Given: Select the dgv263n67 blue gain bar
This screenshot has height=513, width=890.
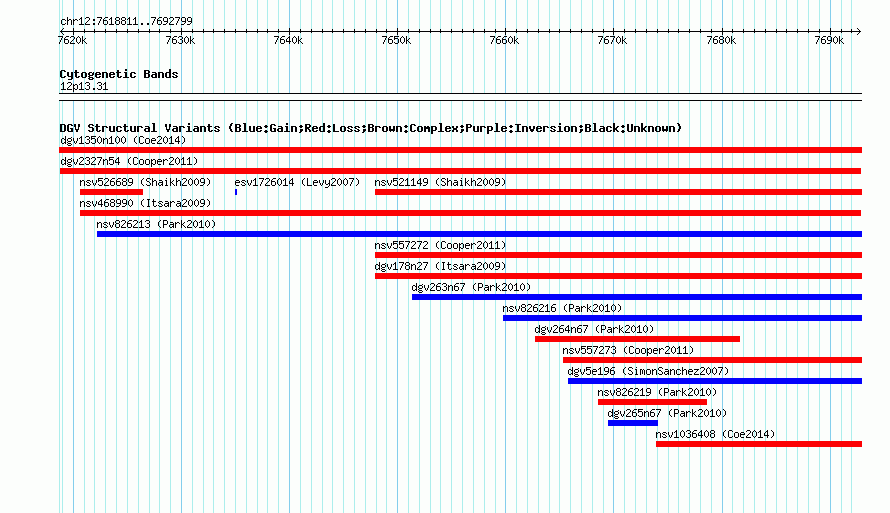Looking at the screenshot, I should (637, 297).
